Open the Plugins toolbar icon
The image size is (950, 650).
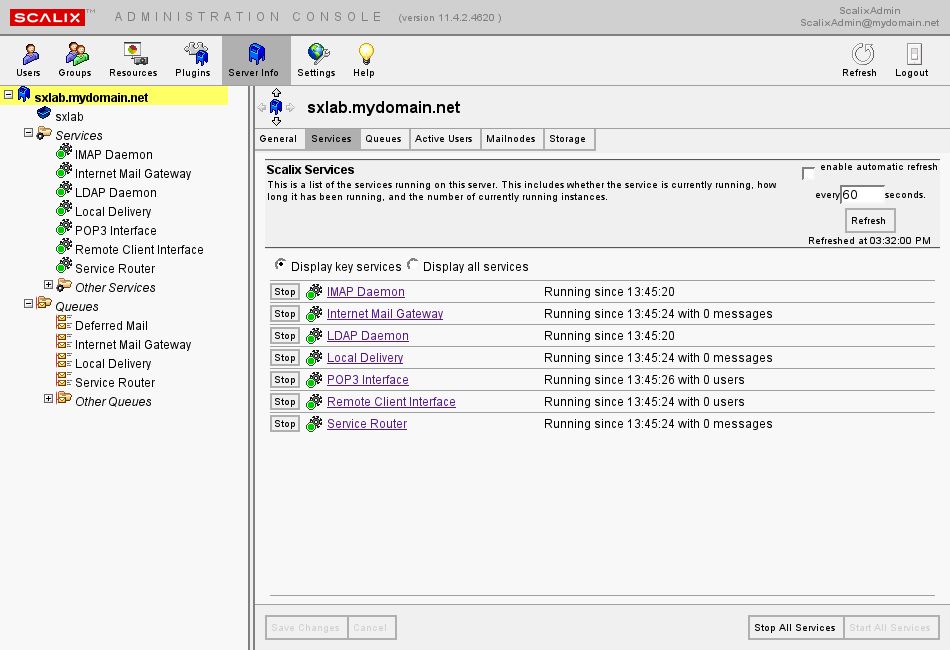(193, 60)
